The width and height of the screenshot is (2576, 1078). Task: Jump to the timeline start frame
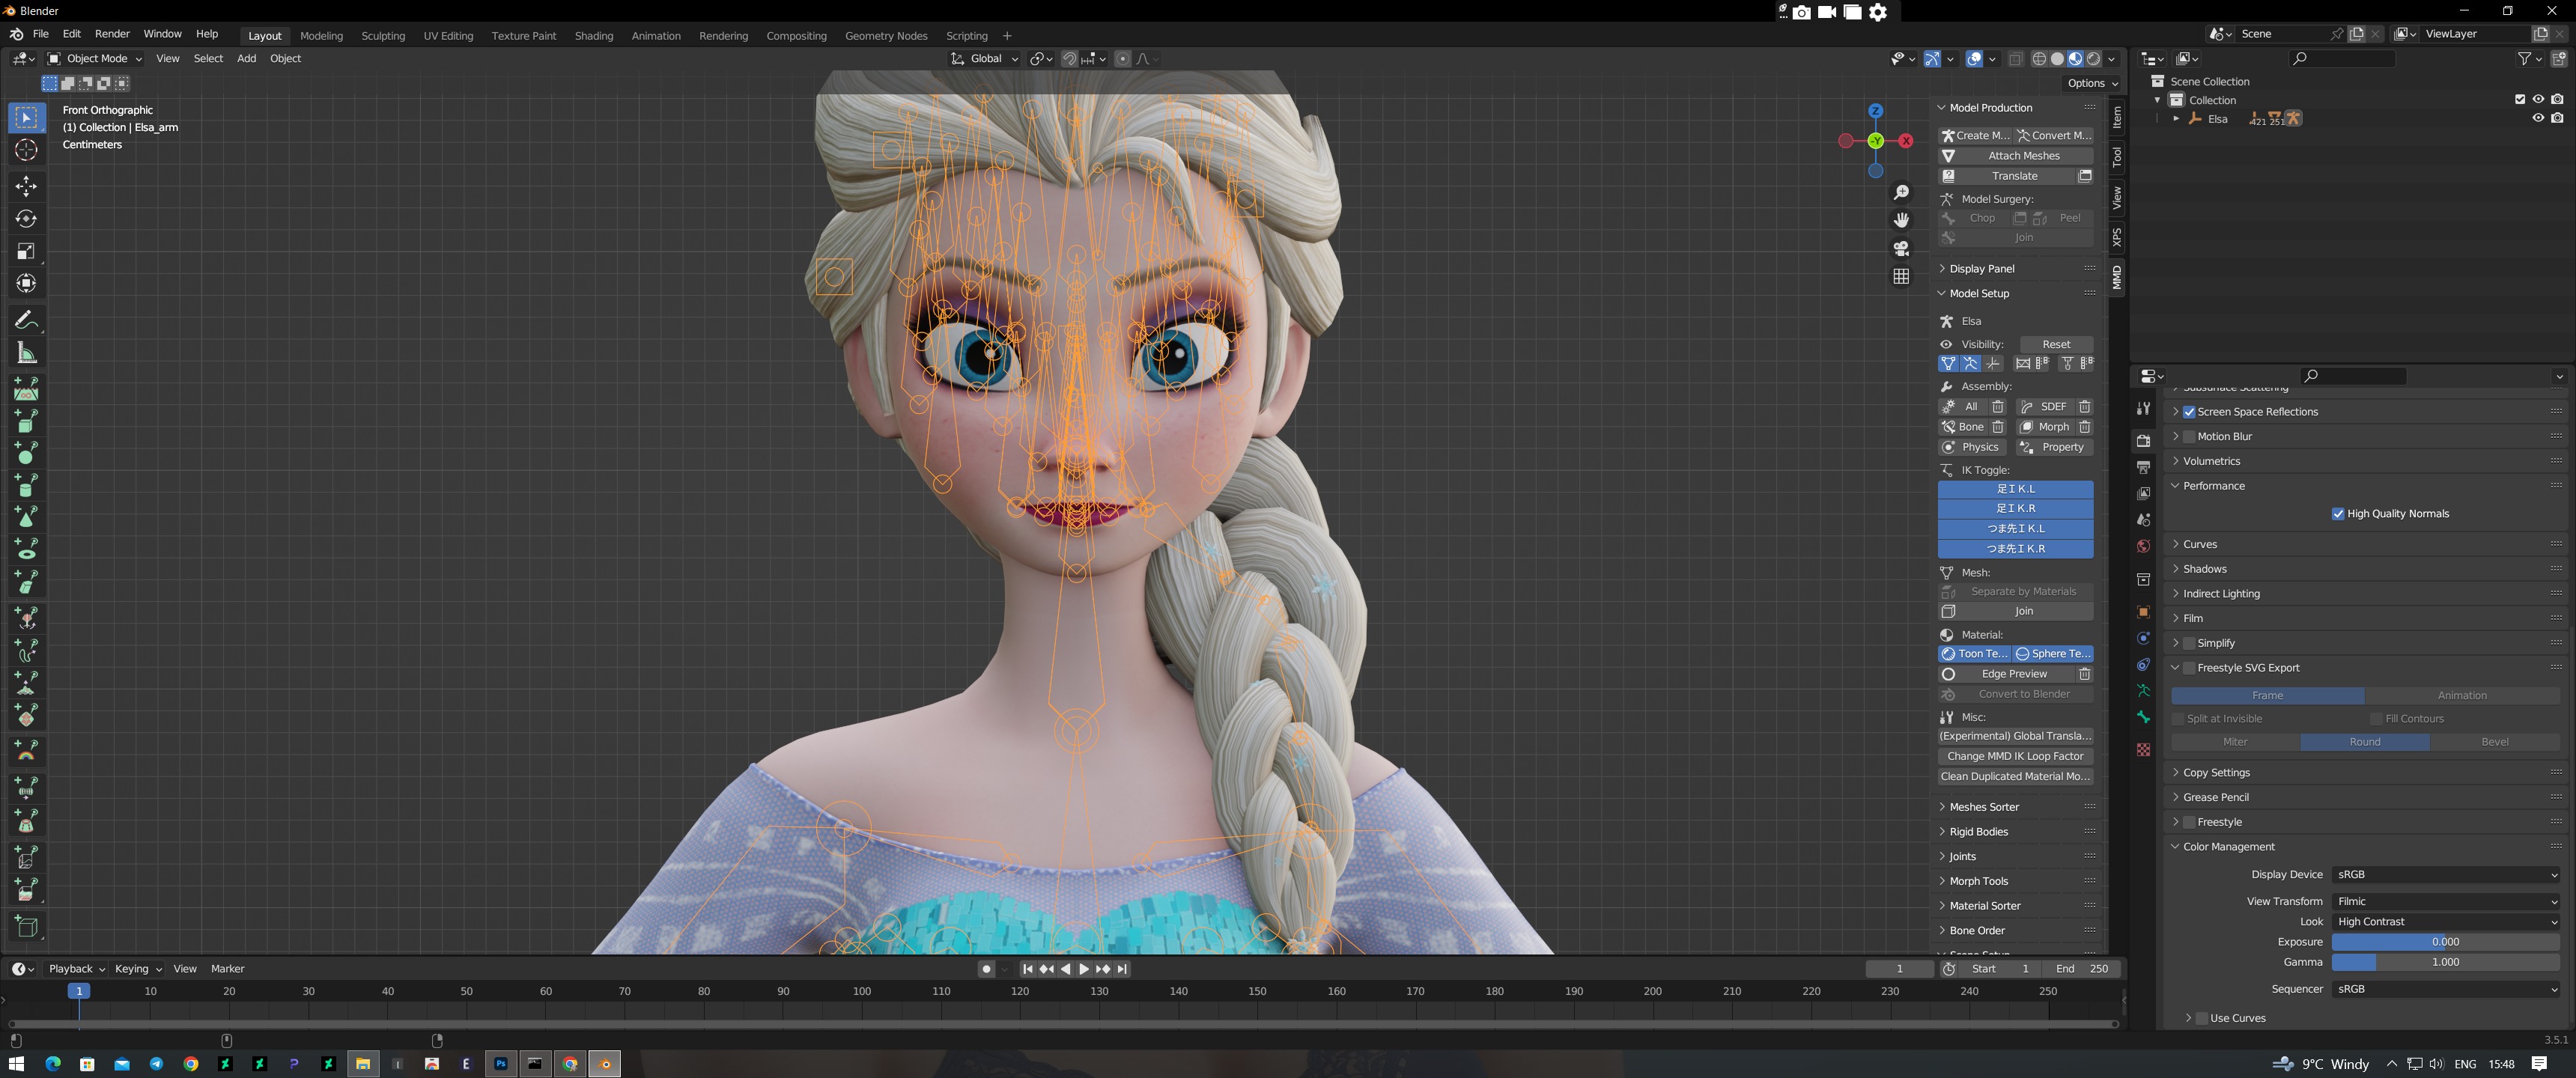[1027, 969]
